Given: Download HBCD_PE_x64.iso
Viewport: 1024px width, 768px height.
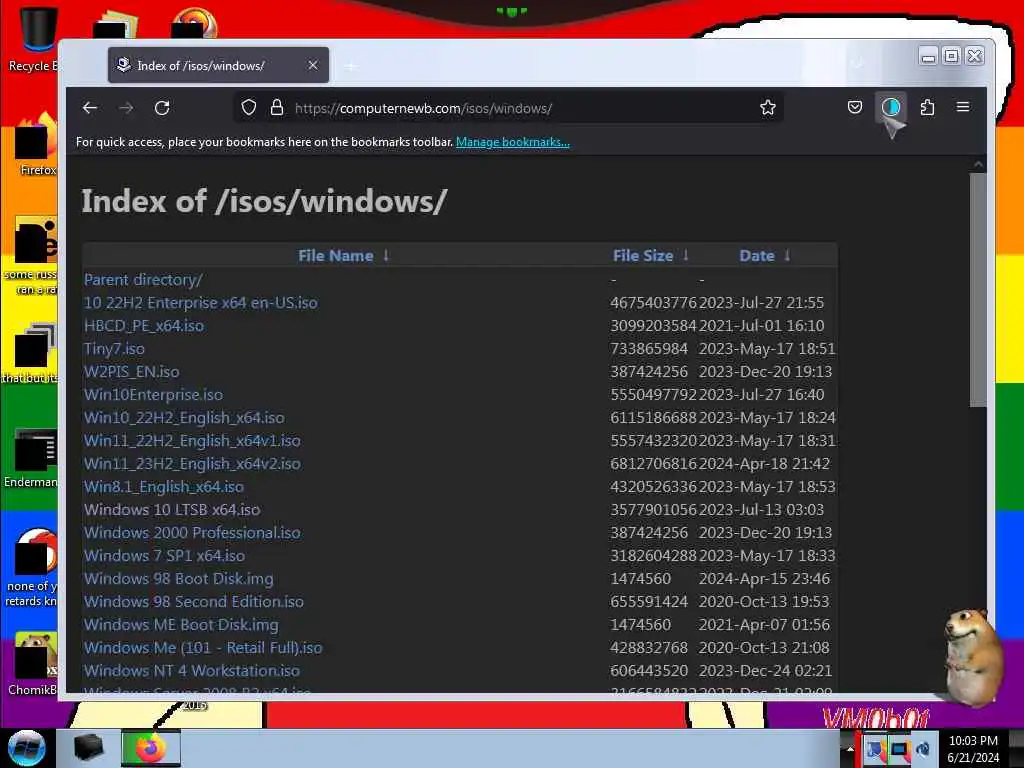Looking at the screenshot, I should pos(144,325).
